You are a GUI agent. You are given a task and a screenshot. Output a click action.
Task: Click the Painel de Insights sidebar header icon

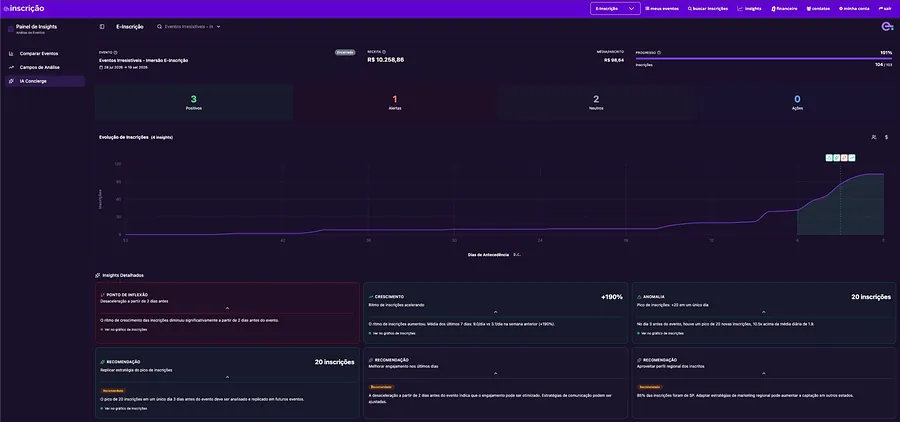tap(11, 29)
